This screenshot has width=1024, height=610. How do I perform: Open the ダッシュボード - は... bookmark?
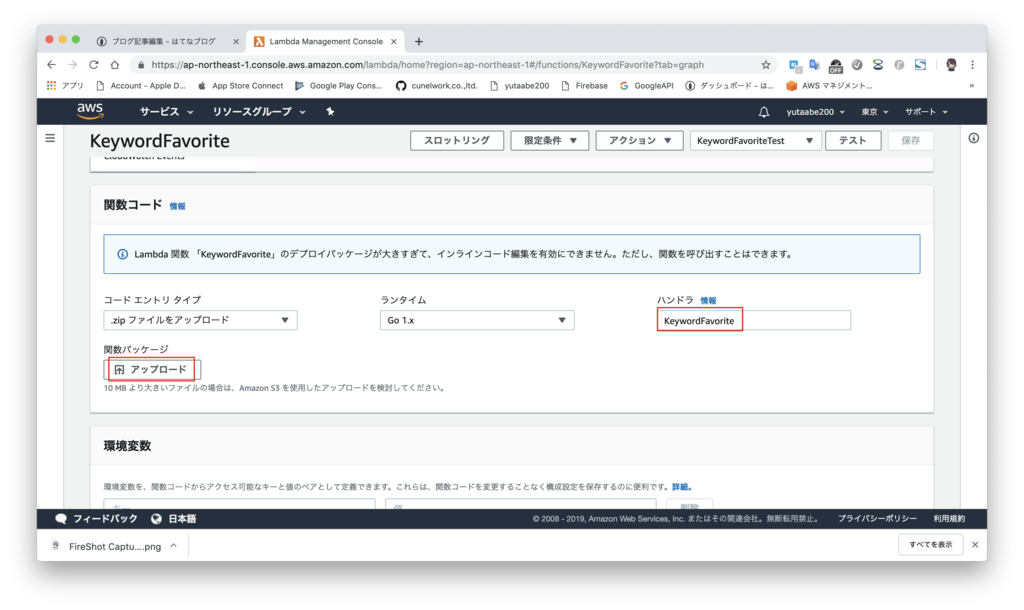729,86
